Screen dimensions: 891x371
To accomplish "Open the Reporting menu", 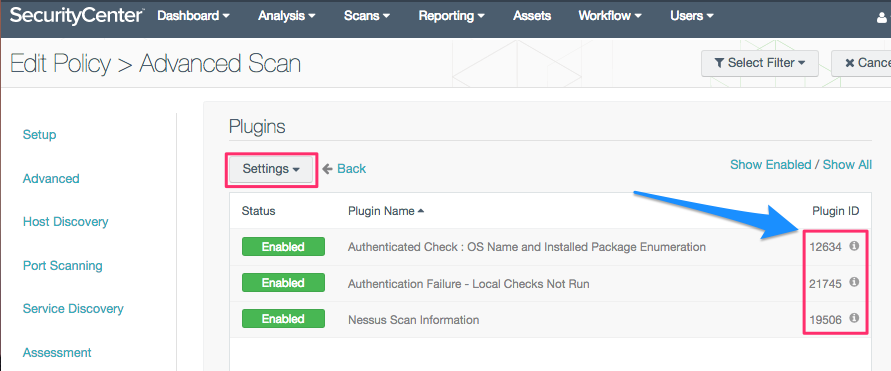I will [452, 16].
